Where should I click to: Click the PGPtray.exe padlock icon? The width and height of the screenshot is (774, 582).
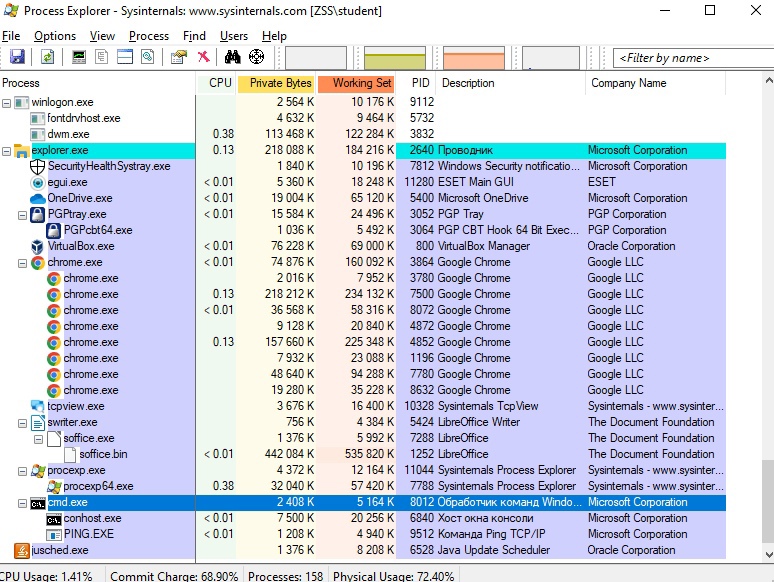coord(38,214)
